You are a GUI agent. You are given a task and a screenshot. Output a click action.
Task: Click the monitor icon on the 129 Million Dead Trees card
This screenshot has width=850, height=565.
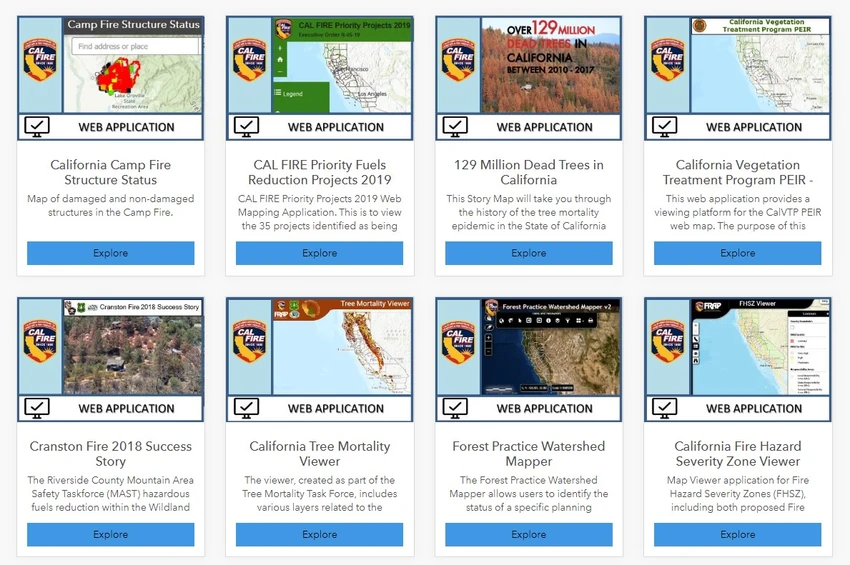click(455, 127)
